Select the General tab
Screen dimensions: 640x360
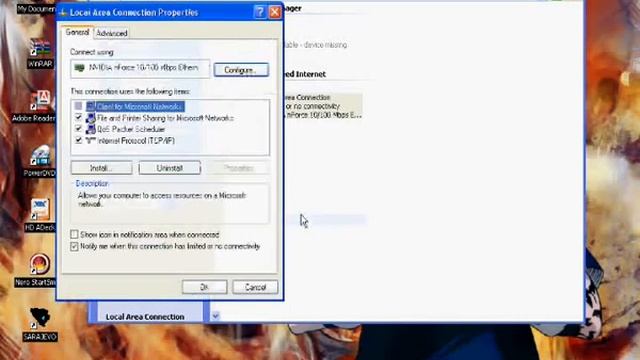(x=77, y=32)
